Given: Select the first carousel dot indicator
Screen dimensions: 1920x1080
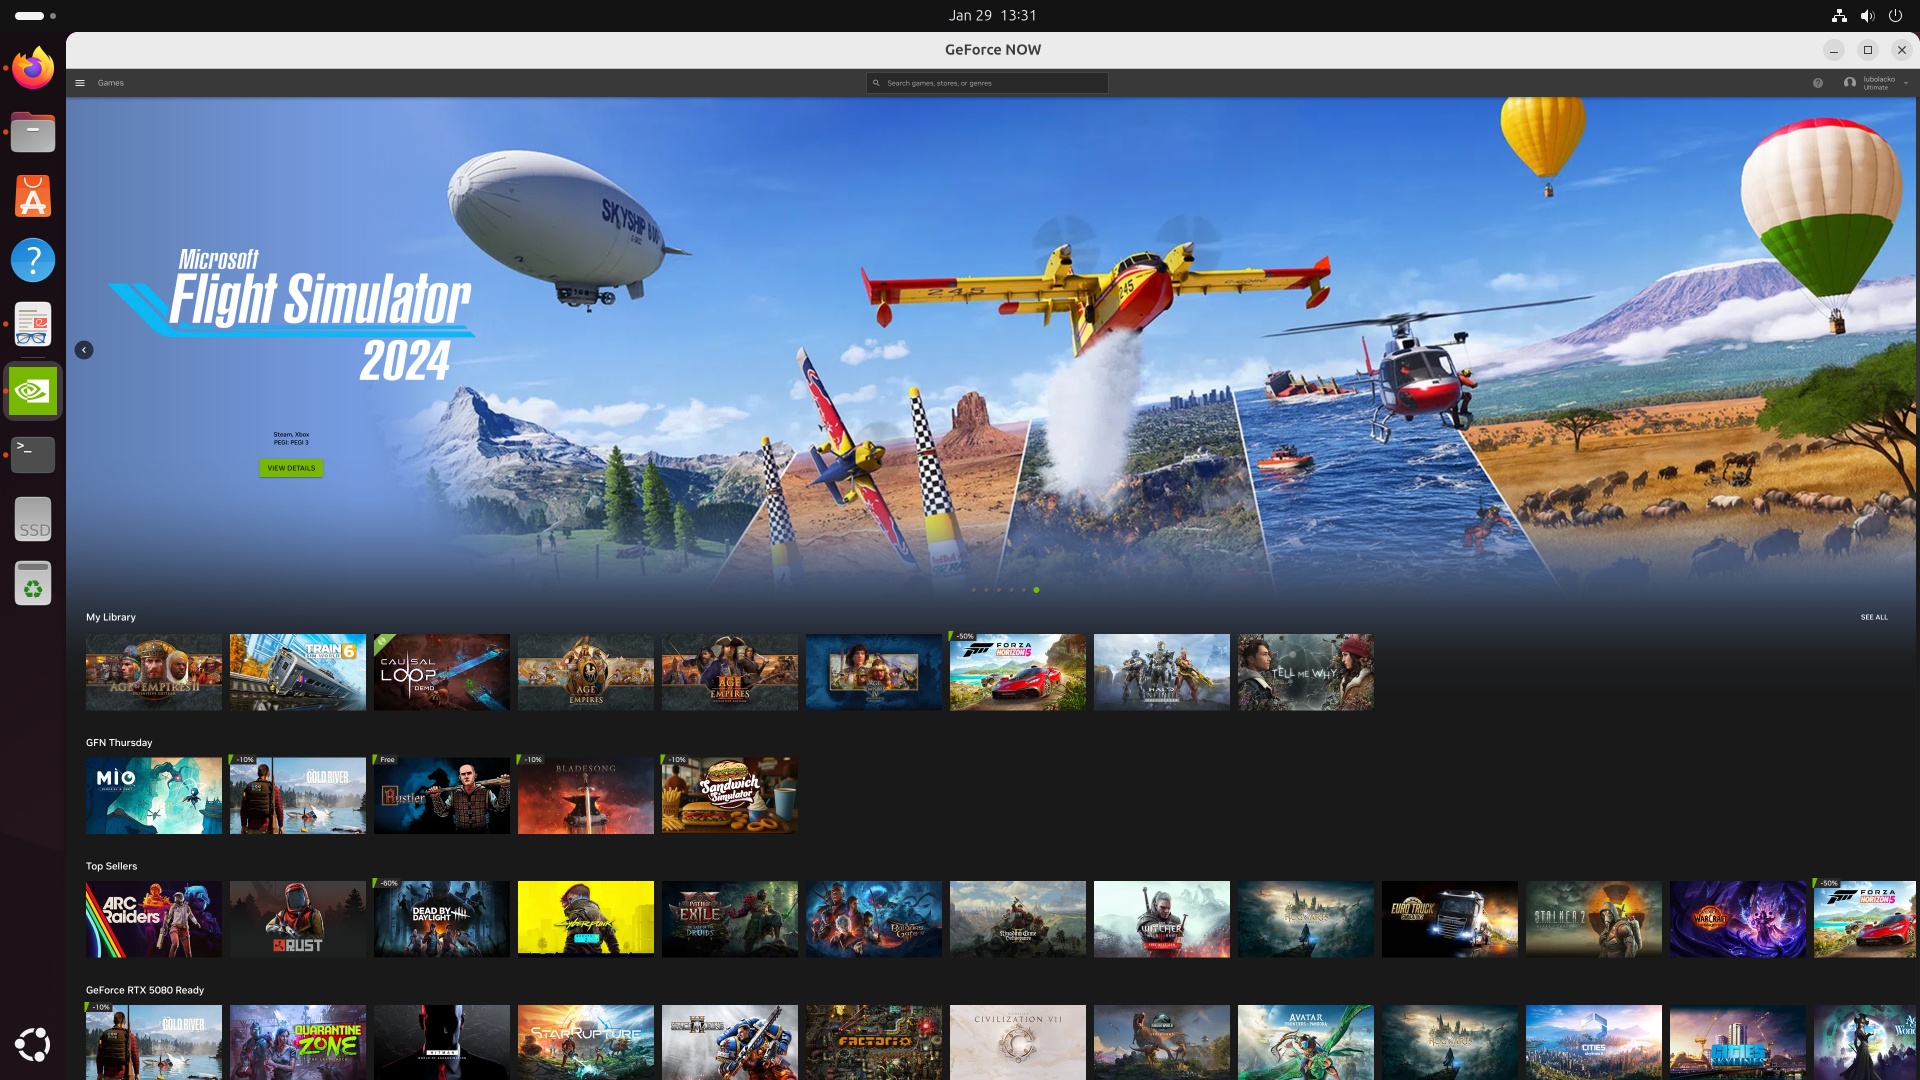Looking at the screenshot, I should click(974, 590).
